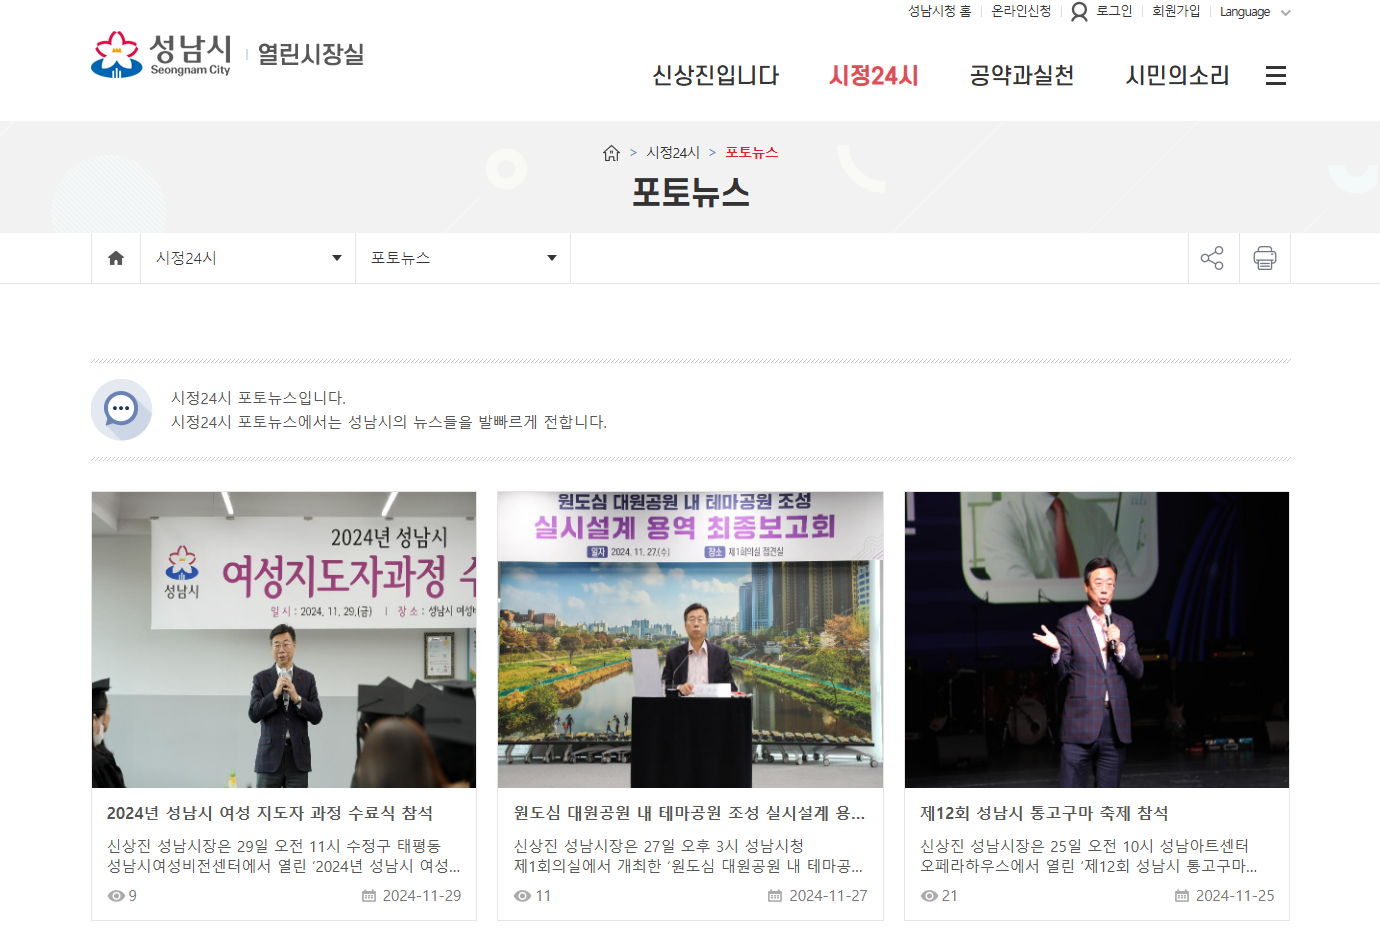Screen dimensions: 1380x940
Task: Click the date 2024-11-25
Action: click(x=1235, y=896)
